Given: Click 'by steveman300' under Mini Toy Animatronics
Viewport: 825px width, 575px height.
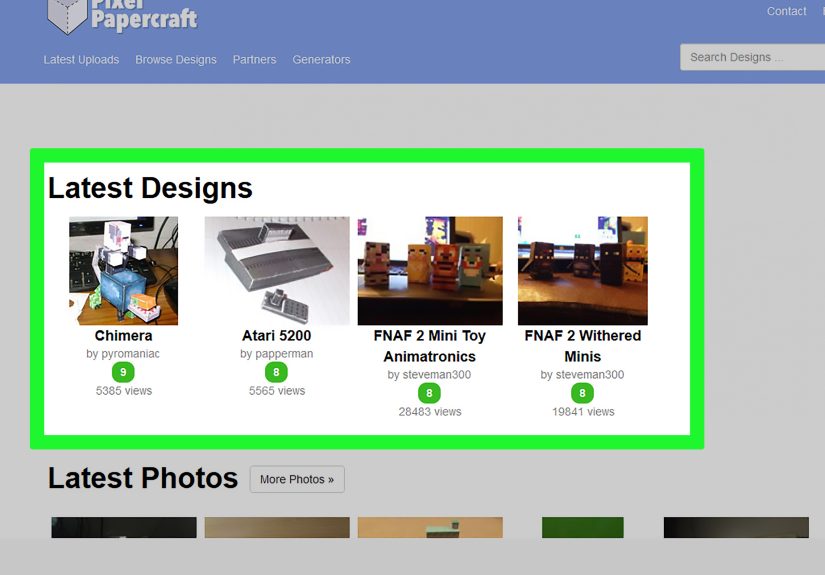Looking at the screenshot, I should (x=429, y=375).
